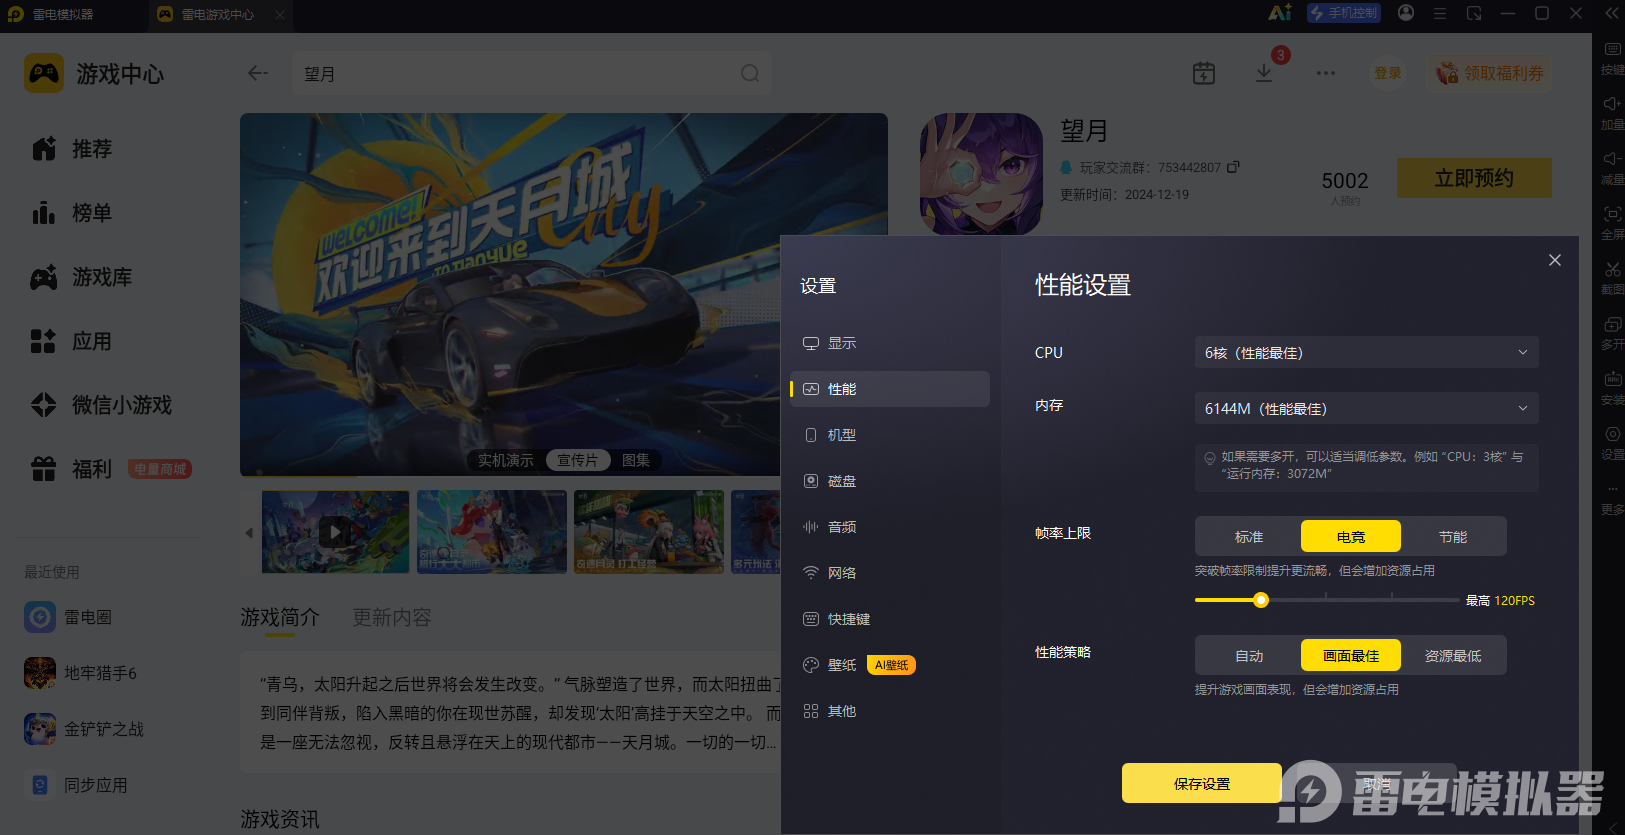Click the FPS limit slider handle
The image size is (1625, 835).
tap(1261, 600)
